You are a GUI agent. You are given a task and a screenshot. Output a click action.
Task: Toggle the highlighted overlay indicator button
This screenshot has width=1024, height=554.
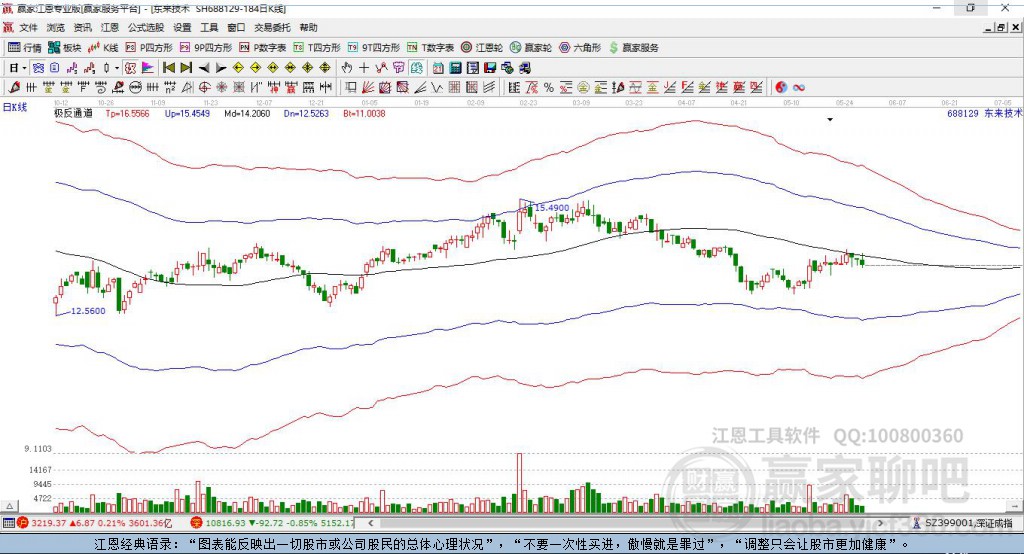point(39,68)
